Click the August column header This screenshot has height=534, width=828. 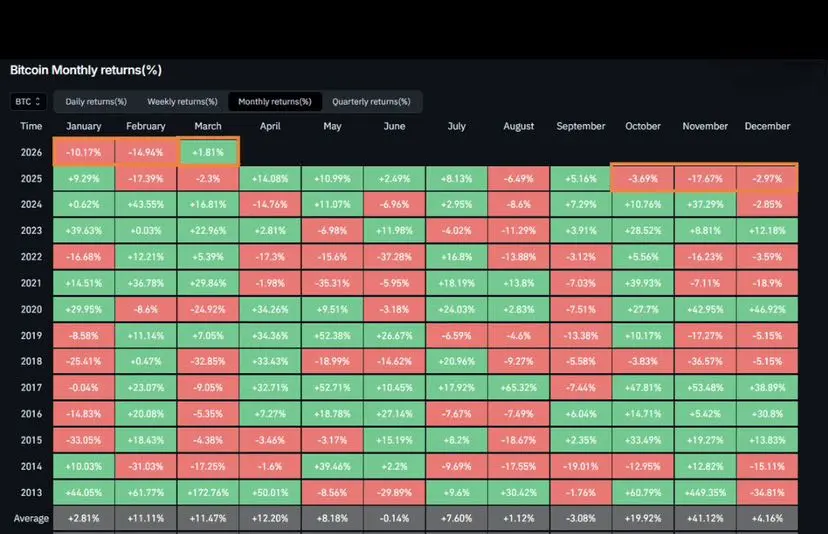[x=519, y=126]
